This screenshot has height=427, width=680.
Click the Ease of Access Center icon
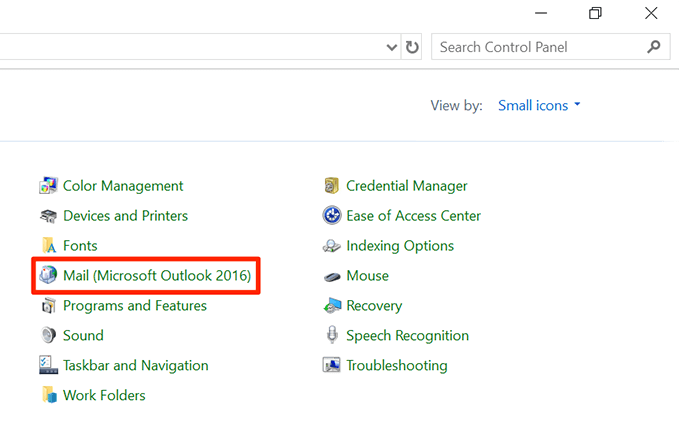click(x=332, y=216)
